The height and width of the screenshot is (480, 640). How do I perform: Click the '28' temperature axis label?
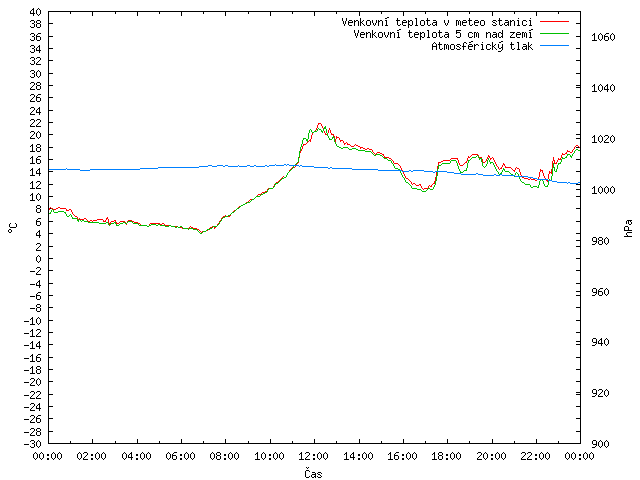(36, 86)
